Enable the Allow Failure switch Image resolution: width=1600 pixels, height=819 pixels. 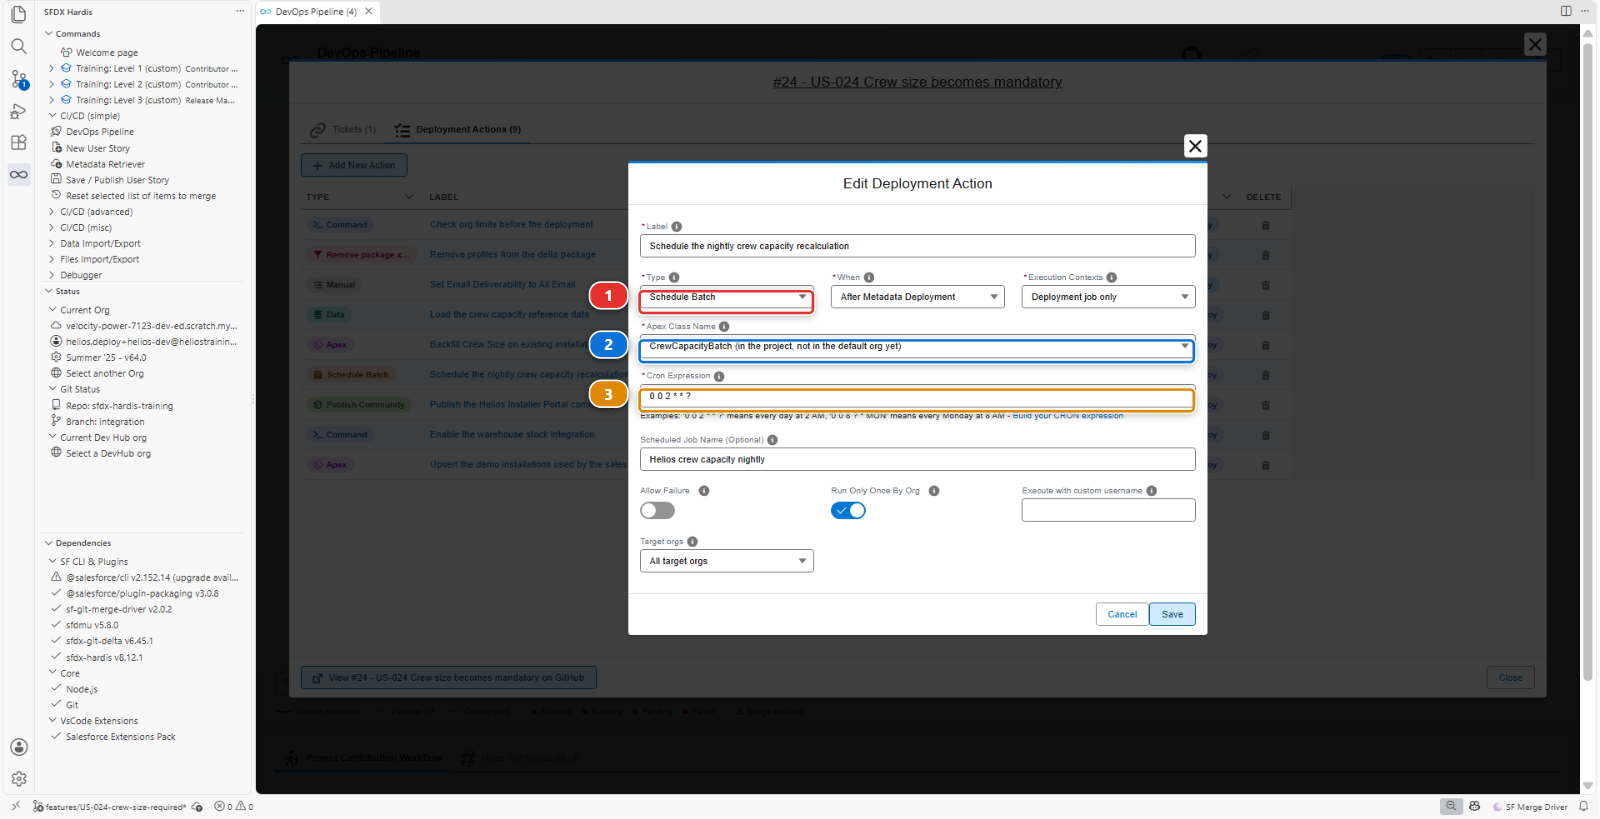[x=657, y=511]
